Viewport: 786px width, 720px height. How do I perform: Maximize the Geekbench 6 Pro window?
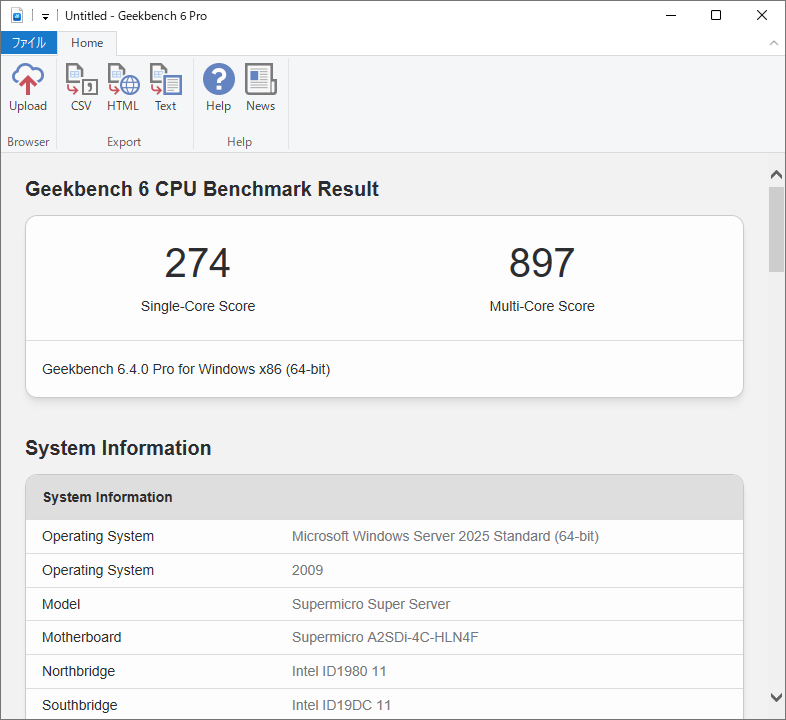click(716, 16)
